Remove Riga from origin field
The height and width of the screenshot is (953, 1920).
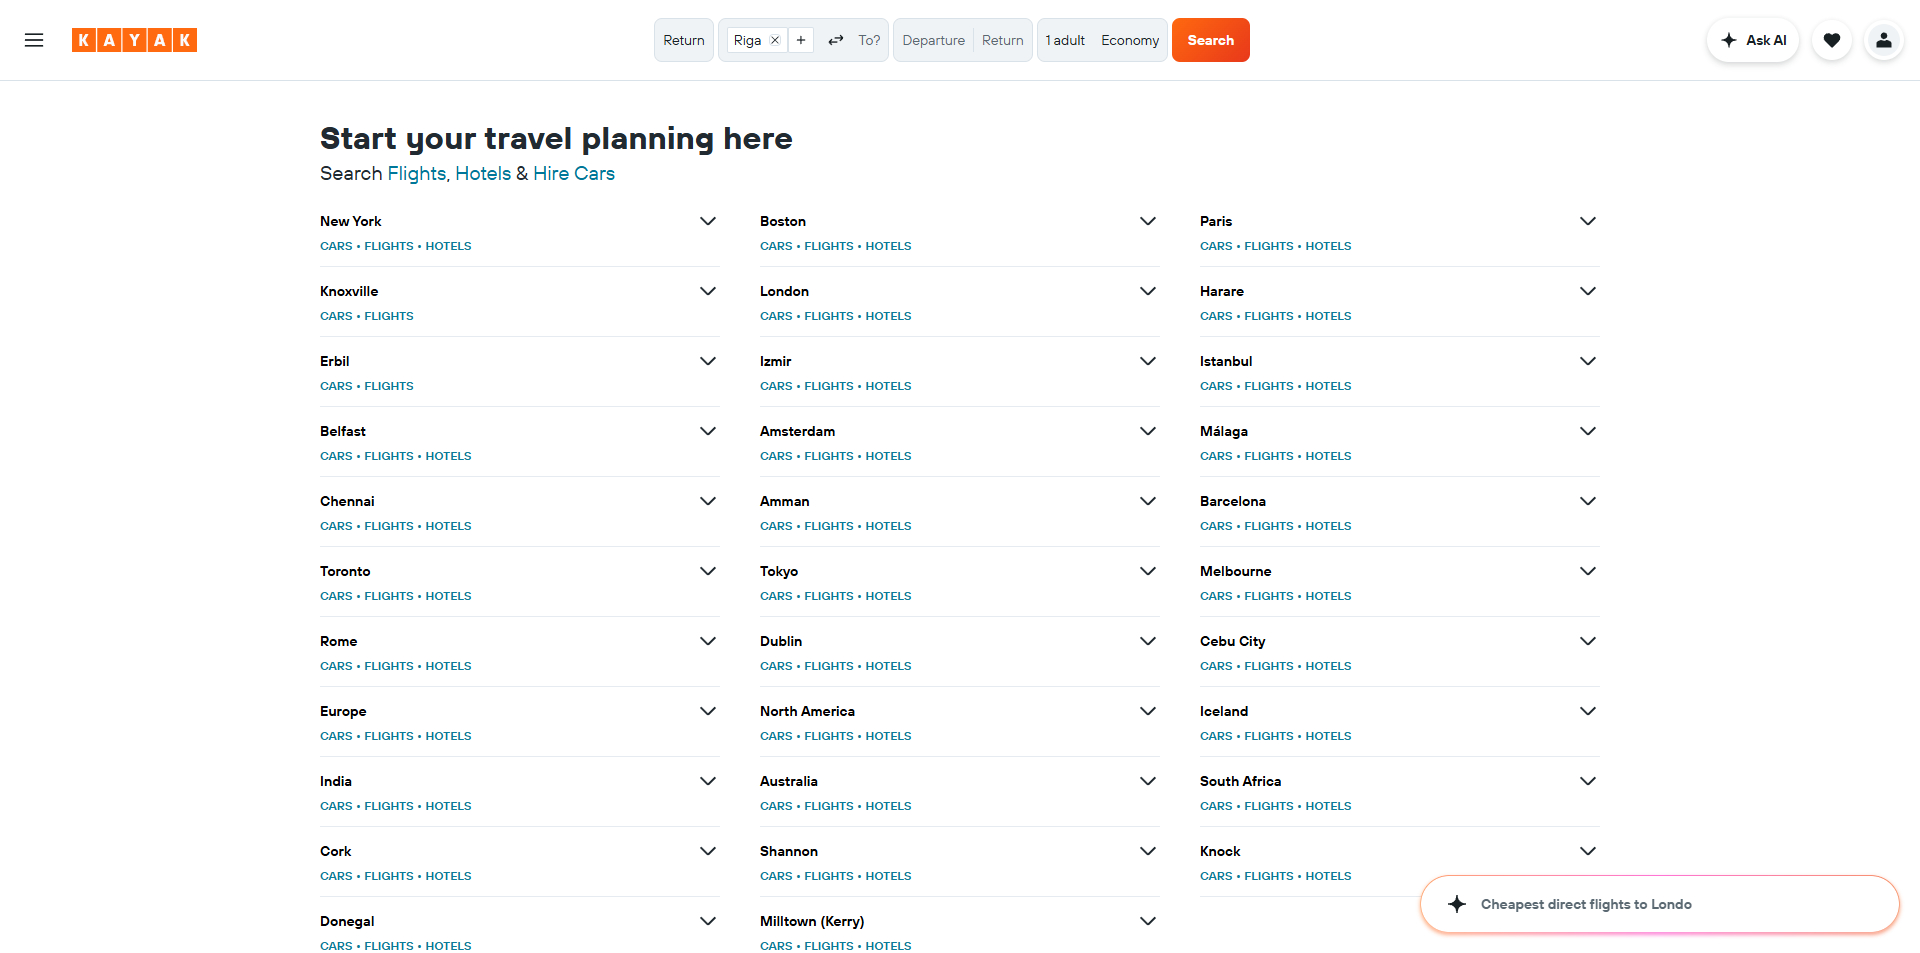[774, 40]
